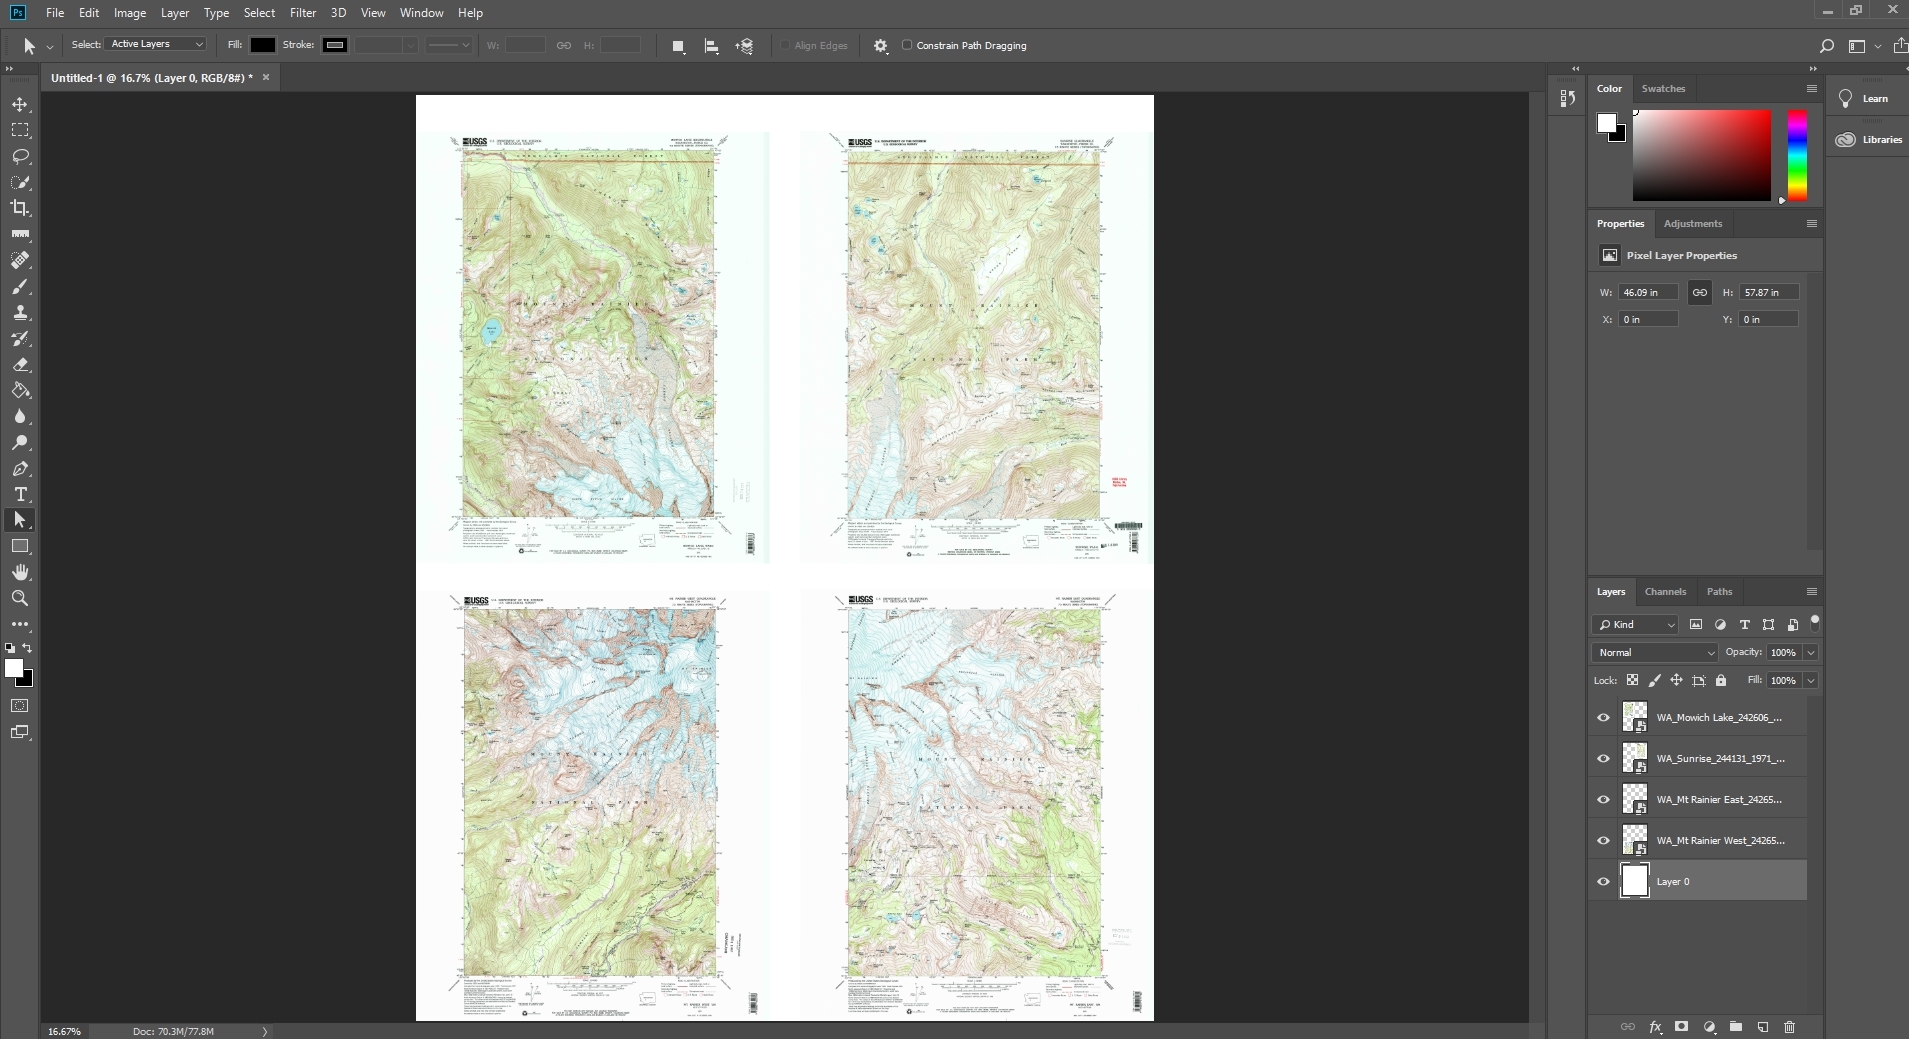Open the Layers panel menu button
Image resolution: width=1909 pixels, height=1039 pixels.
[x=1810, y=591]
